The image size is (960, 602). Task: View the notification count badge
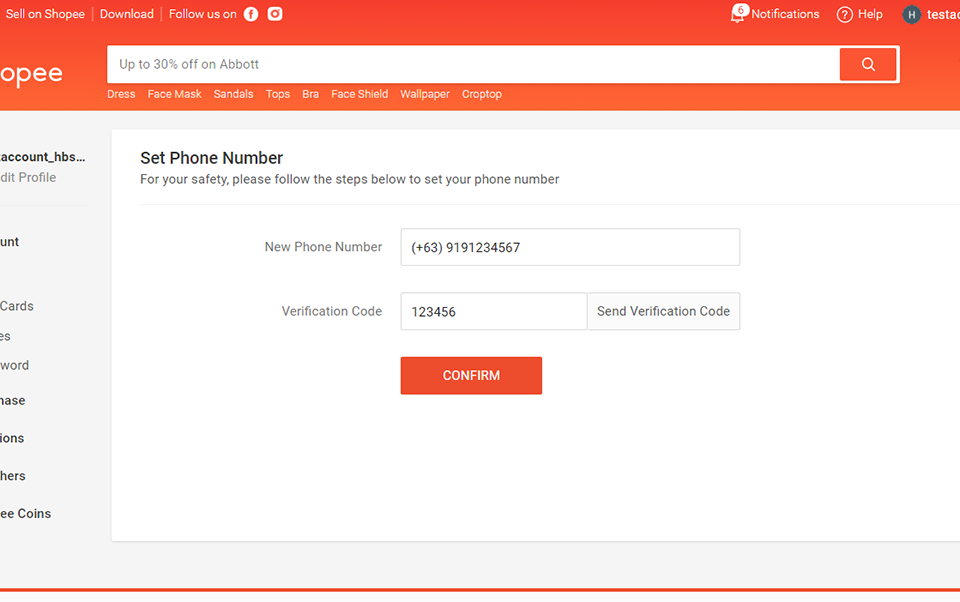tap(740, 8)
